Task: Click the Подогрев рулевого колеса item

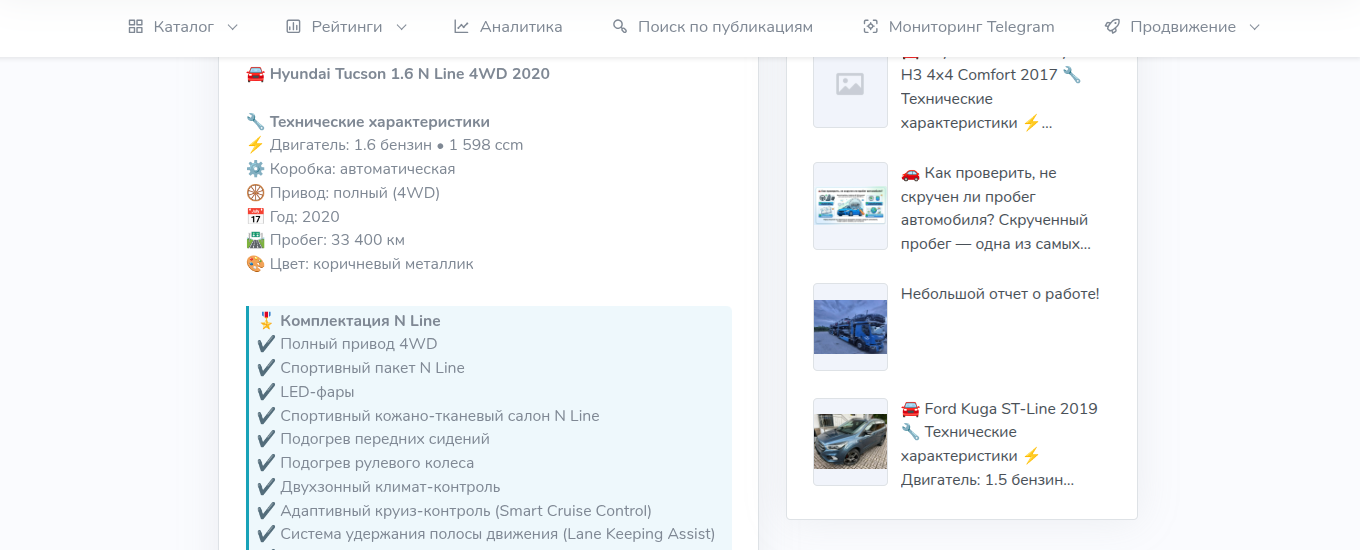Action: point(366,463)
